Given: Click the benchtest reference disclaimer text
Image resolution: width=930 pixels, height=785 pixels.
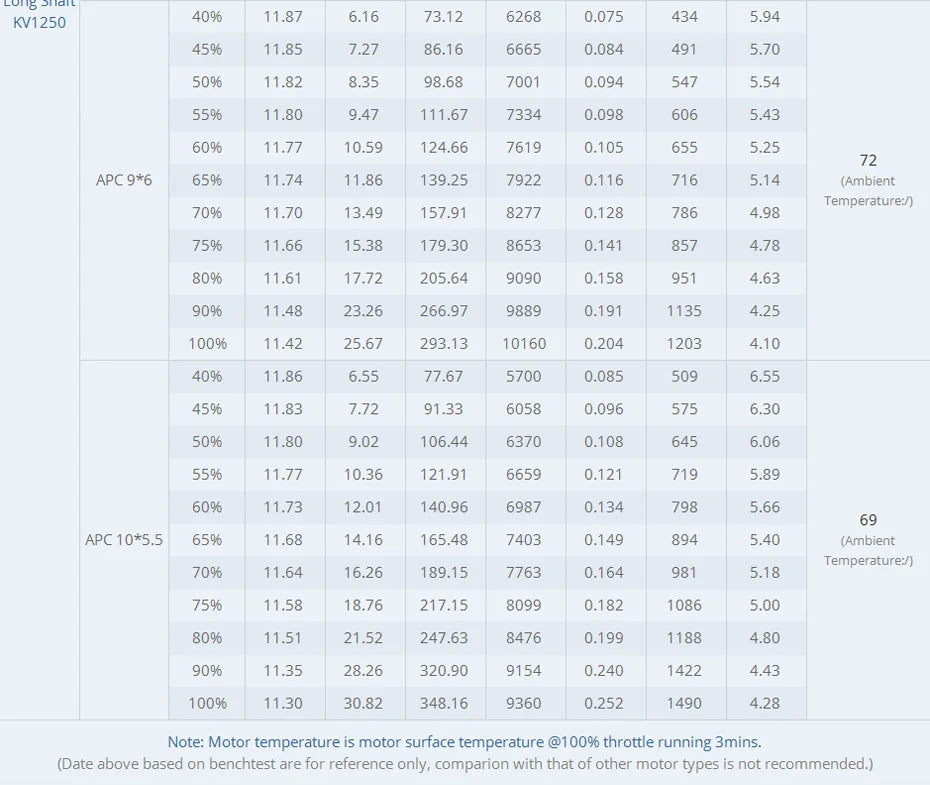Looking at the screenshot, I should (x=465, y=764).
